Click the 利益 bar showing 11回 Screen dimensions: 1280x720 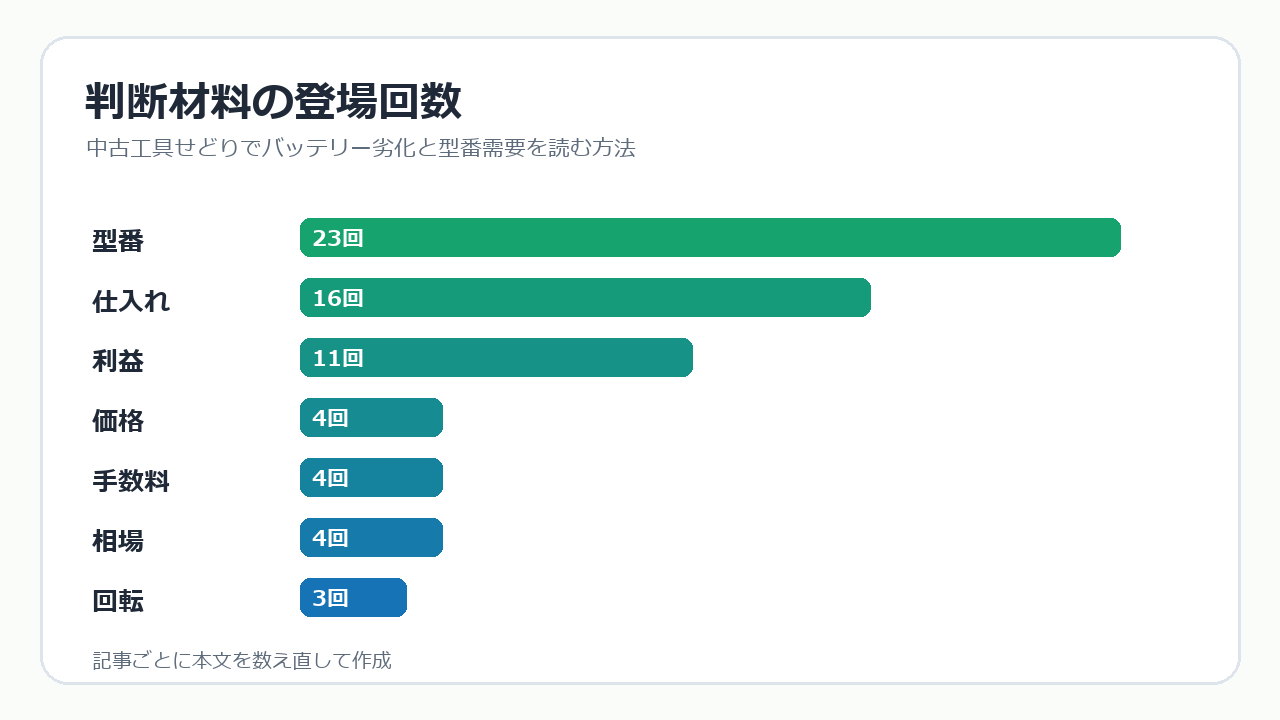(496, 358)
